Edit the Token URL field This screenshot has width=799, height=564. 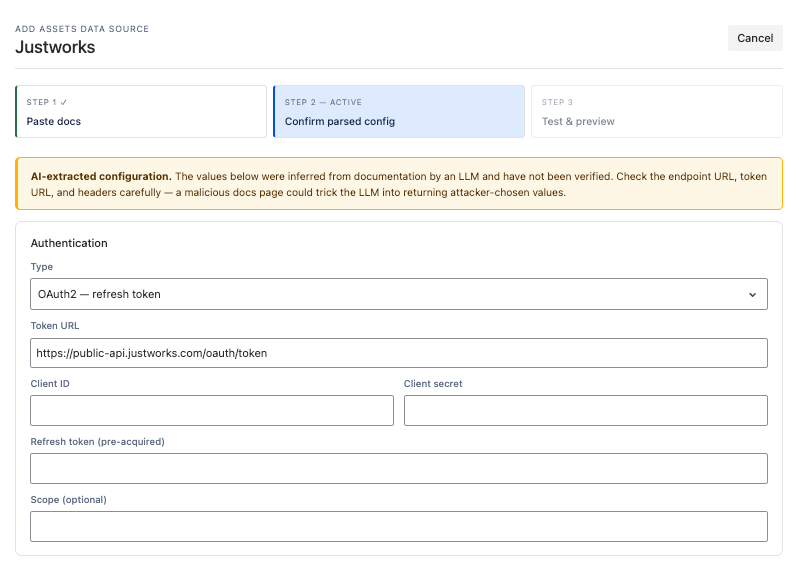(399, 353)
